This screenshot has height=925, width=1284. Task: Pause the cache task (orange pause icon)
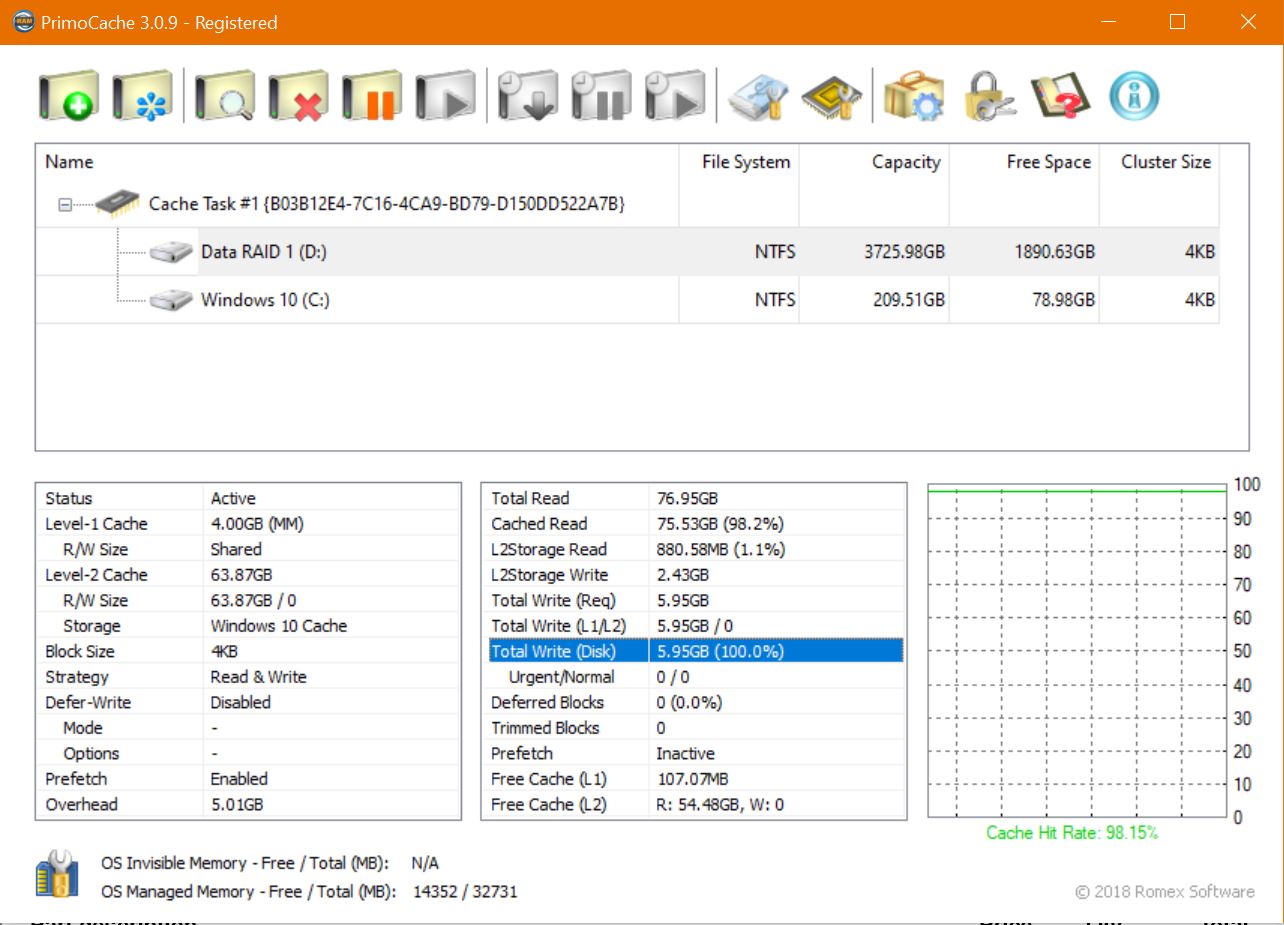(x=372, y=97)
